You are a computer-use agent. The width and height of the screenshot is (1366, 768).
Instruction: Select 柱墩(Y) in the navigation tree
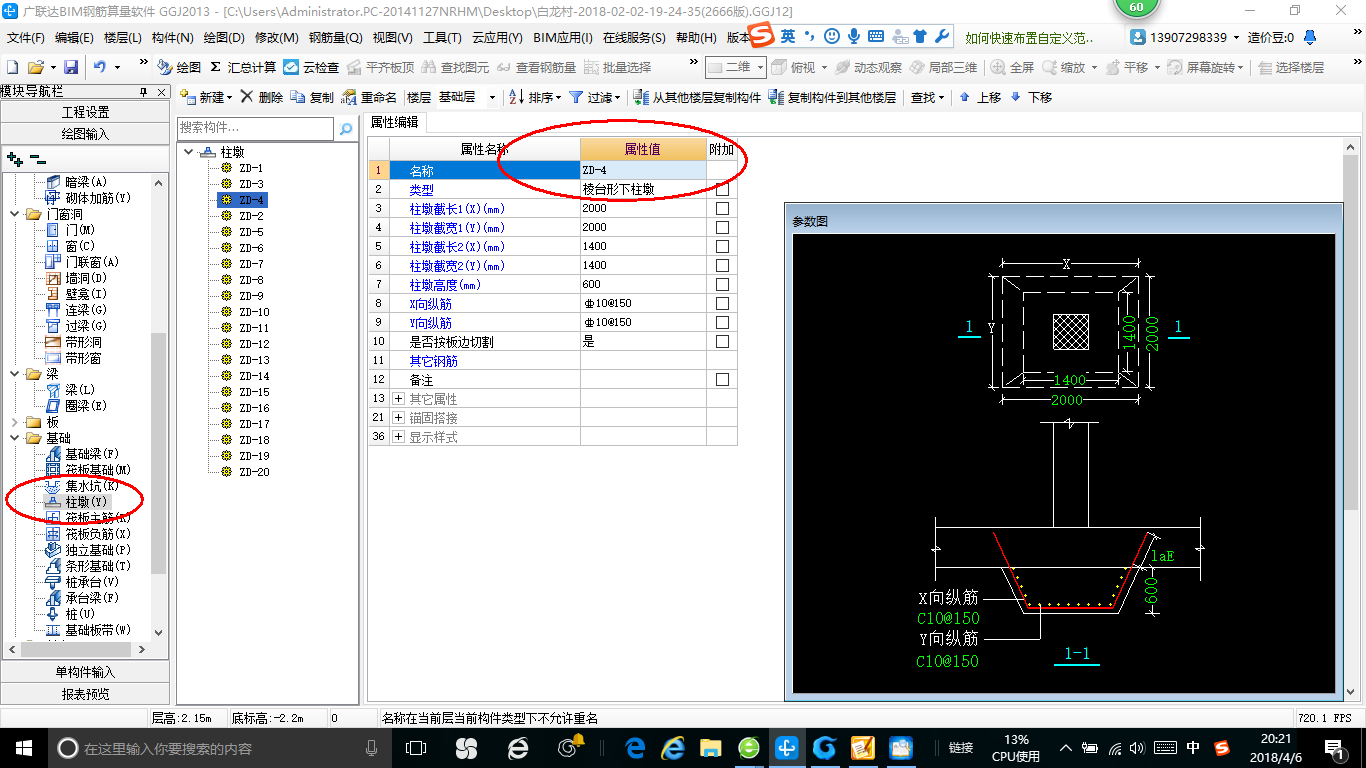[75, 502]
